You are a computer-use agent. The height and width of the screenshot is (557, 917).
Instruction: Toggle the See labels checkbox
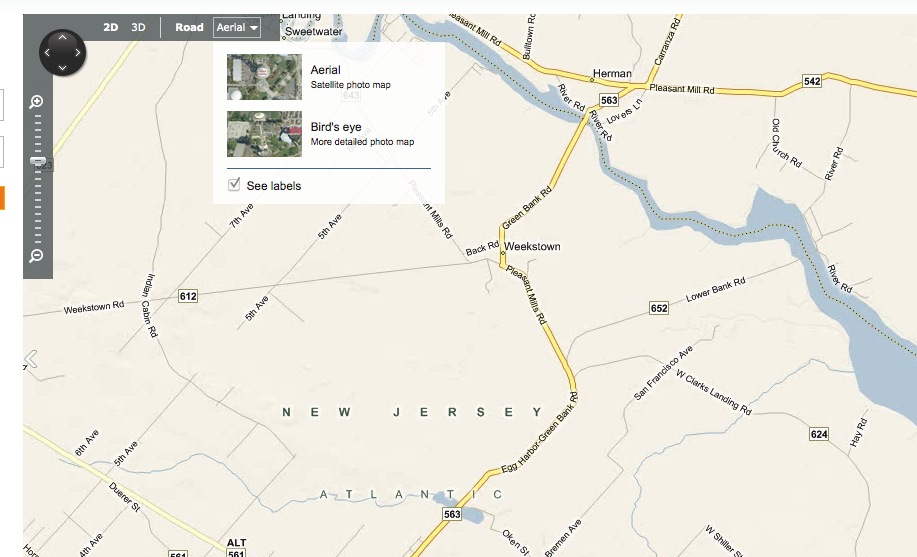[235, 185]
